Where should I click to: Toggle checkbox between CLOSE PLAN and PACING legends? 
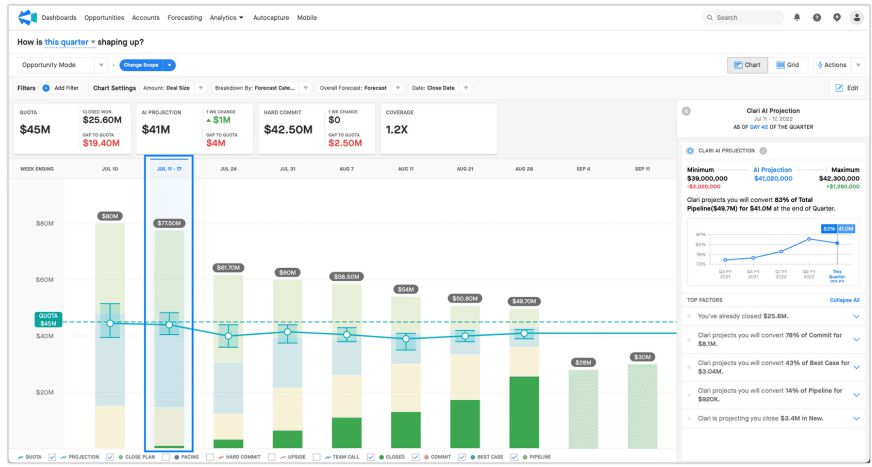(166, 457)
